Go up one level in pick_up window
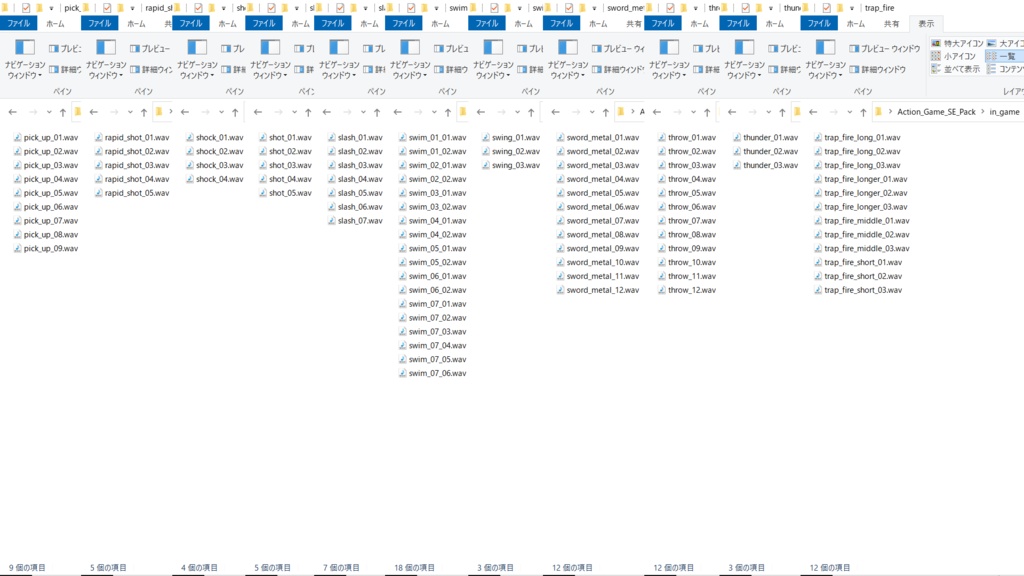The image size is (1024, 576). coord(63,112)
